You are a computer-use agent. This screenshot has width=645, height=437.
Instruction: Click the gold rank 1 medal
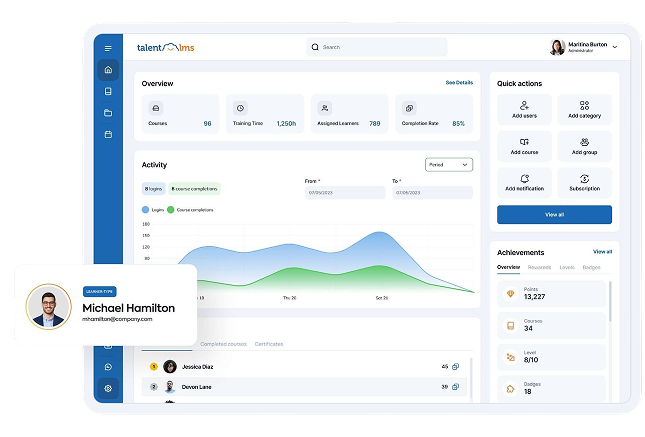tap(153, 367)
